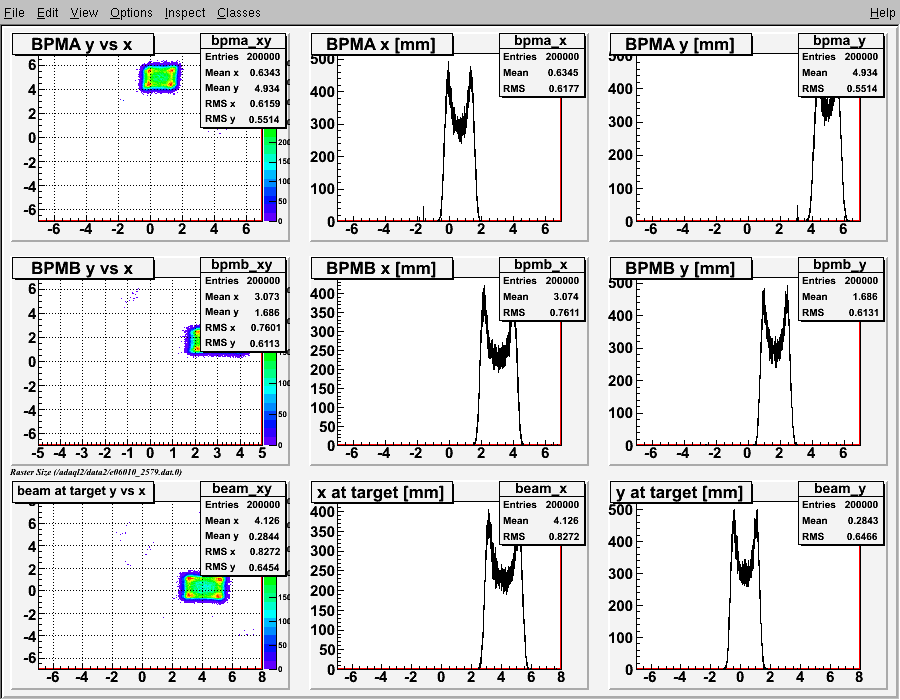Click RMS 0.6177 in bpma_x stats
Viewport: 900px width, 700px height.
coord(541,88)
